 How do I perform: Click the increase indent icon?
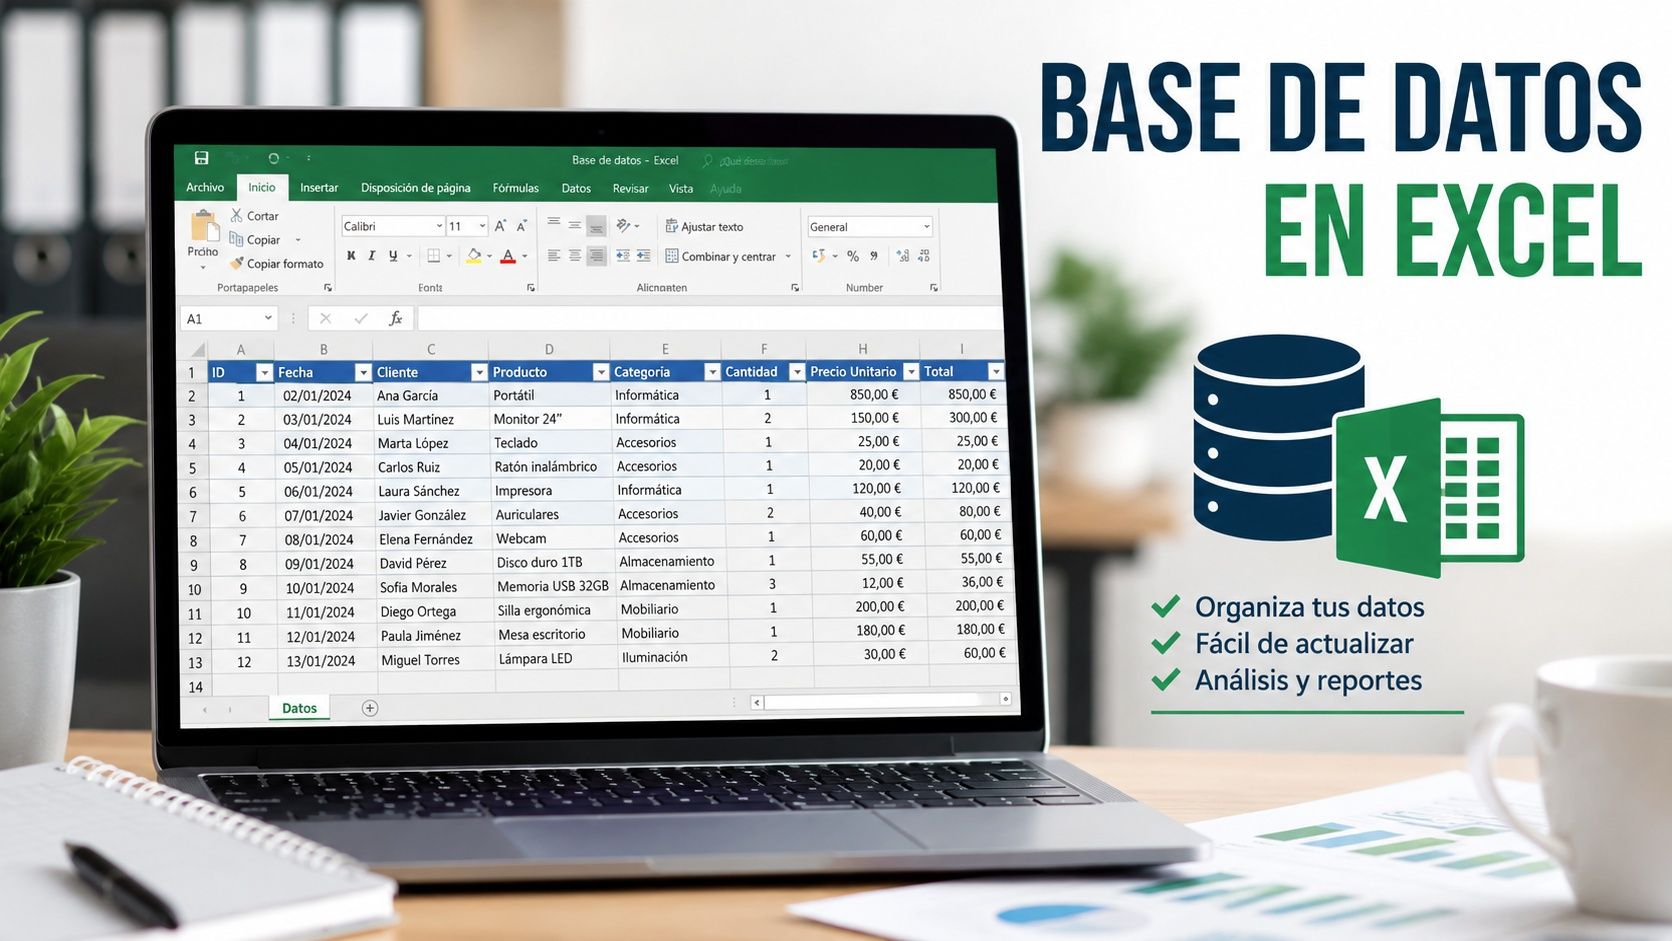(x=644, y=256)
